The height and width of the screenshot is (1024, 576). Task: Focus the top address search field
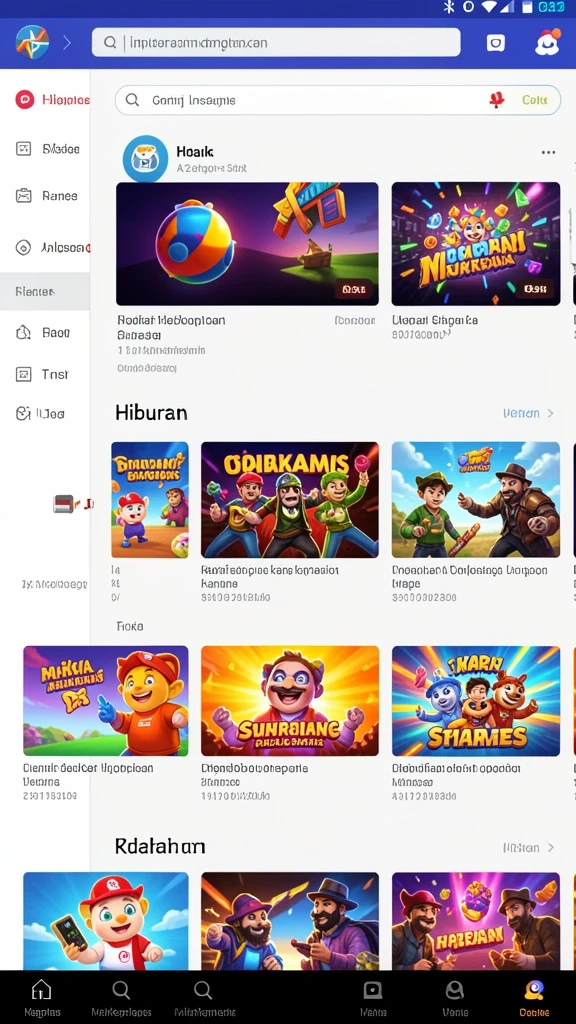pyautogui.click(x=276, y=42)
